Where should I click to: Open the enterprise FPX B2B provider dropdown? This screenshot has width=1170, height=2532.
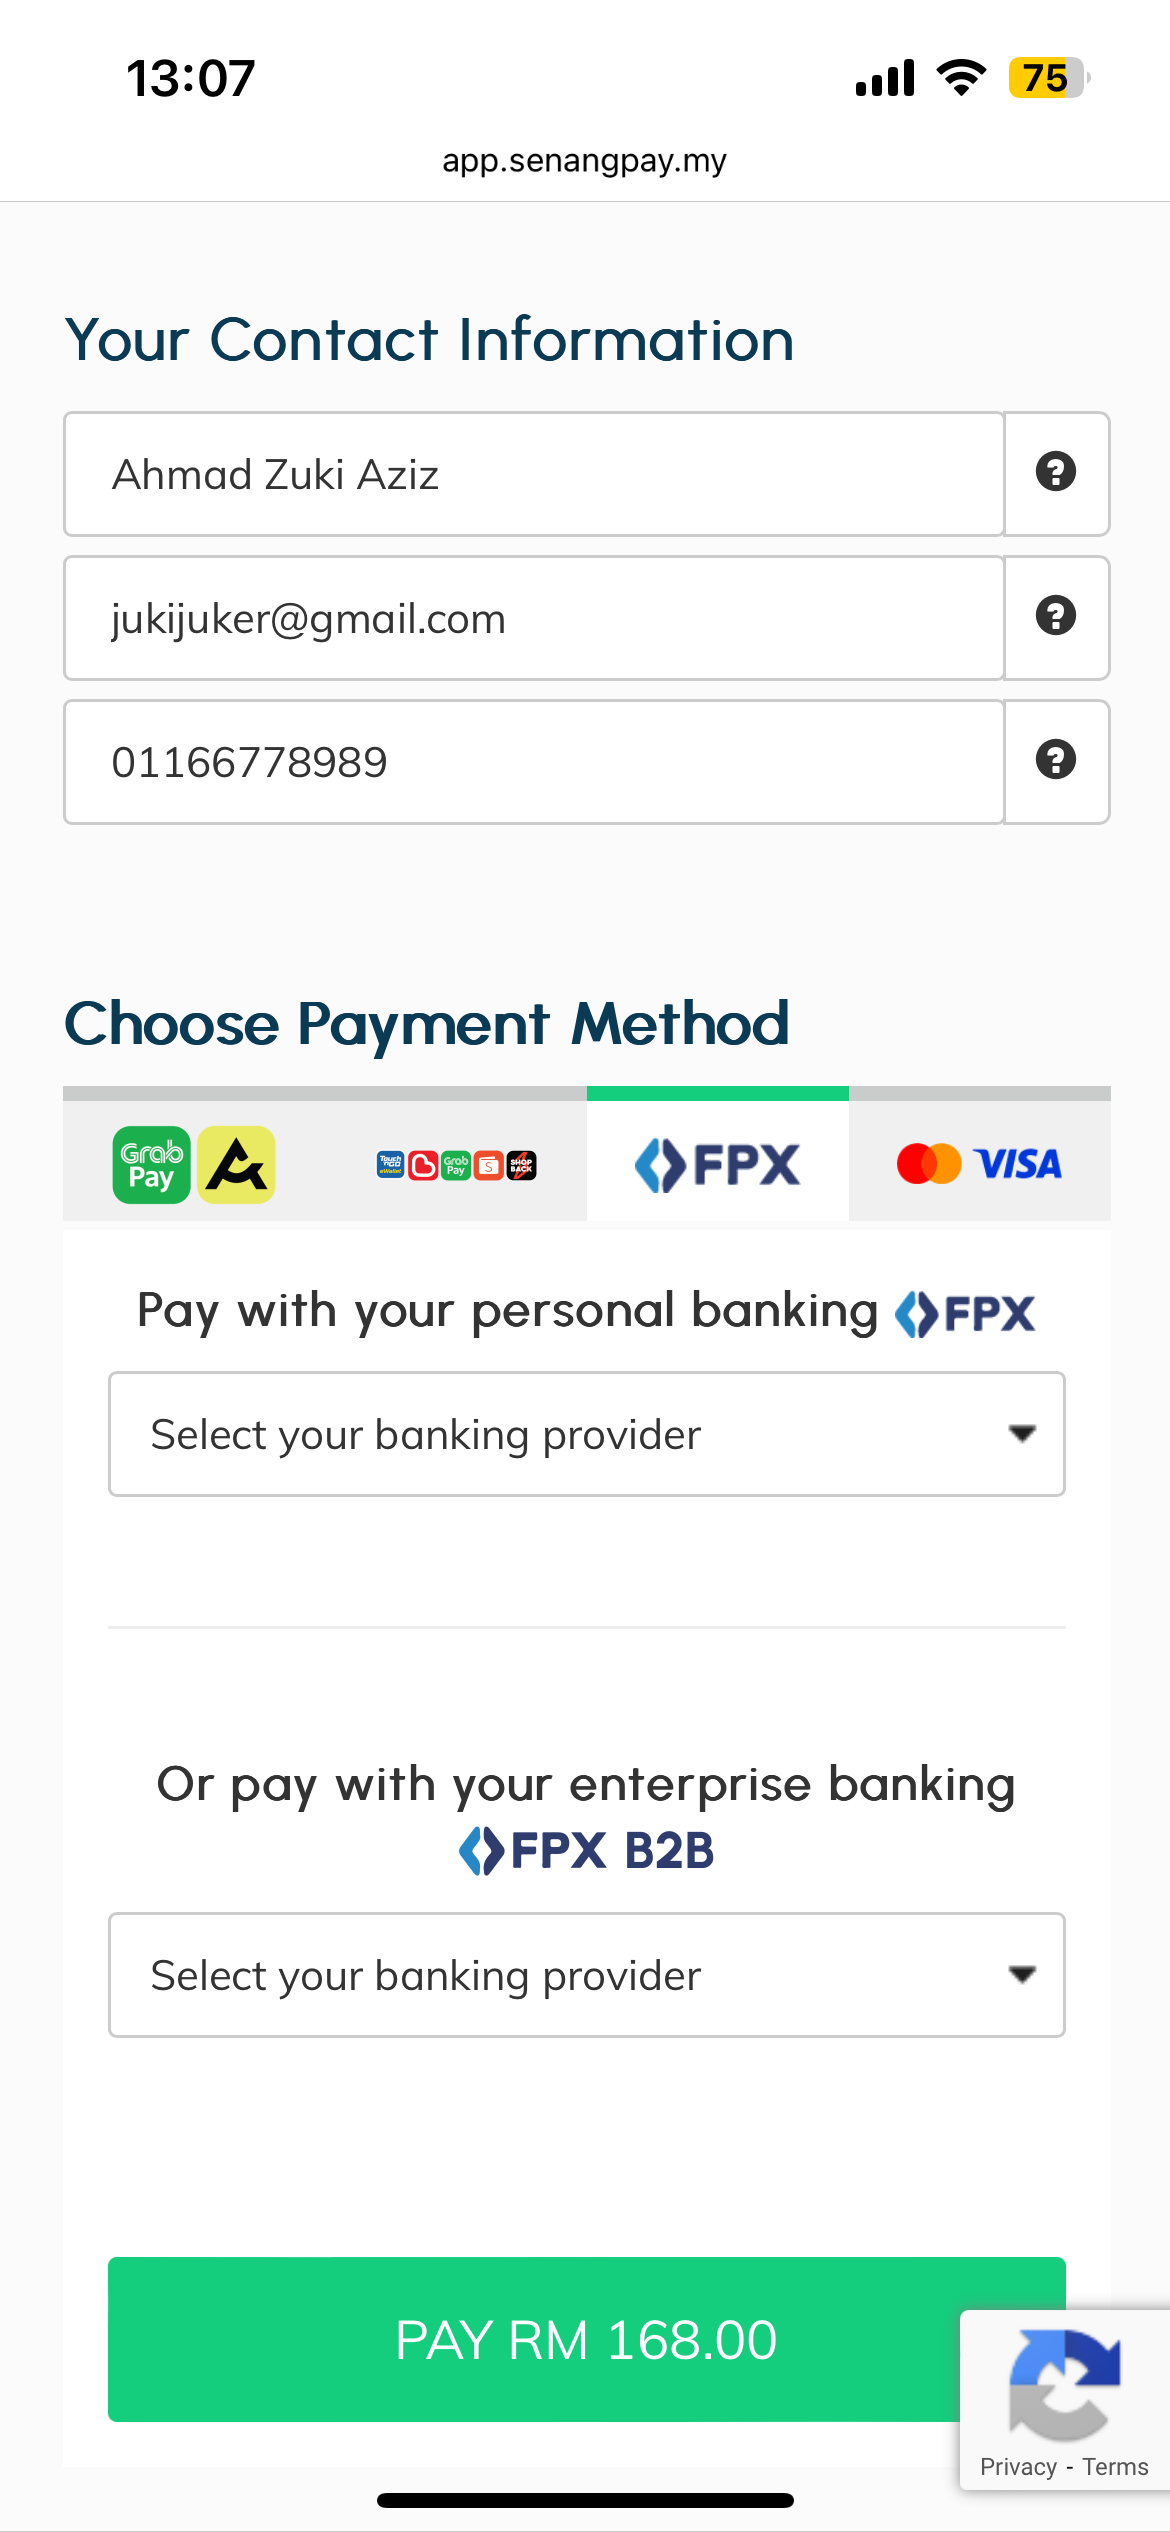click(586, 1975)
